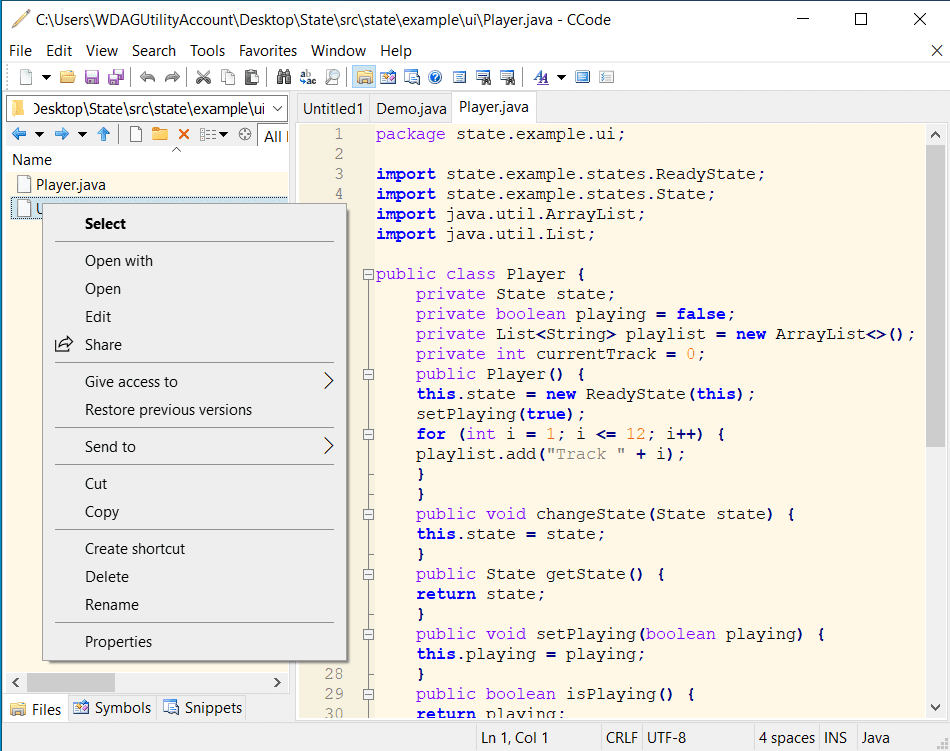Screen dimensions: 950x751
Task: Click the editor vertical scrollbar thumb
Action: [x=935, y=295]
